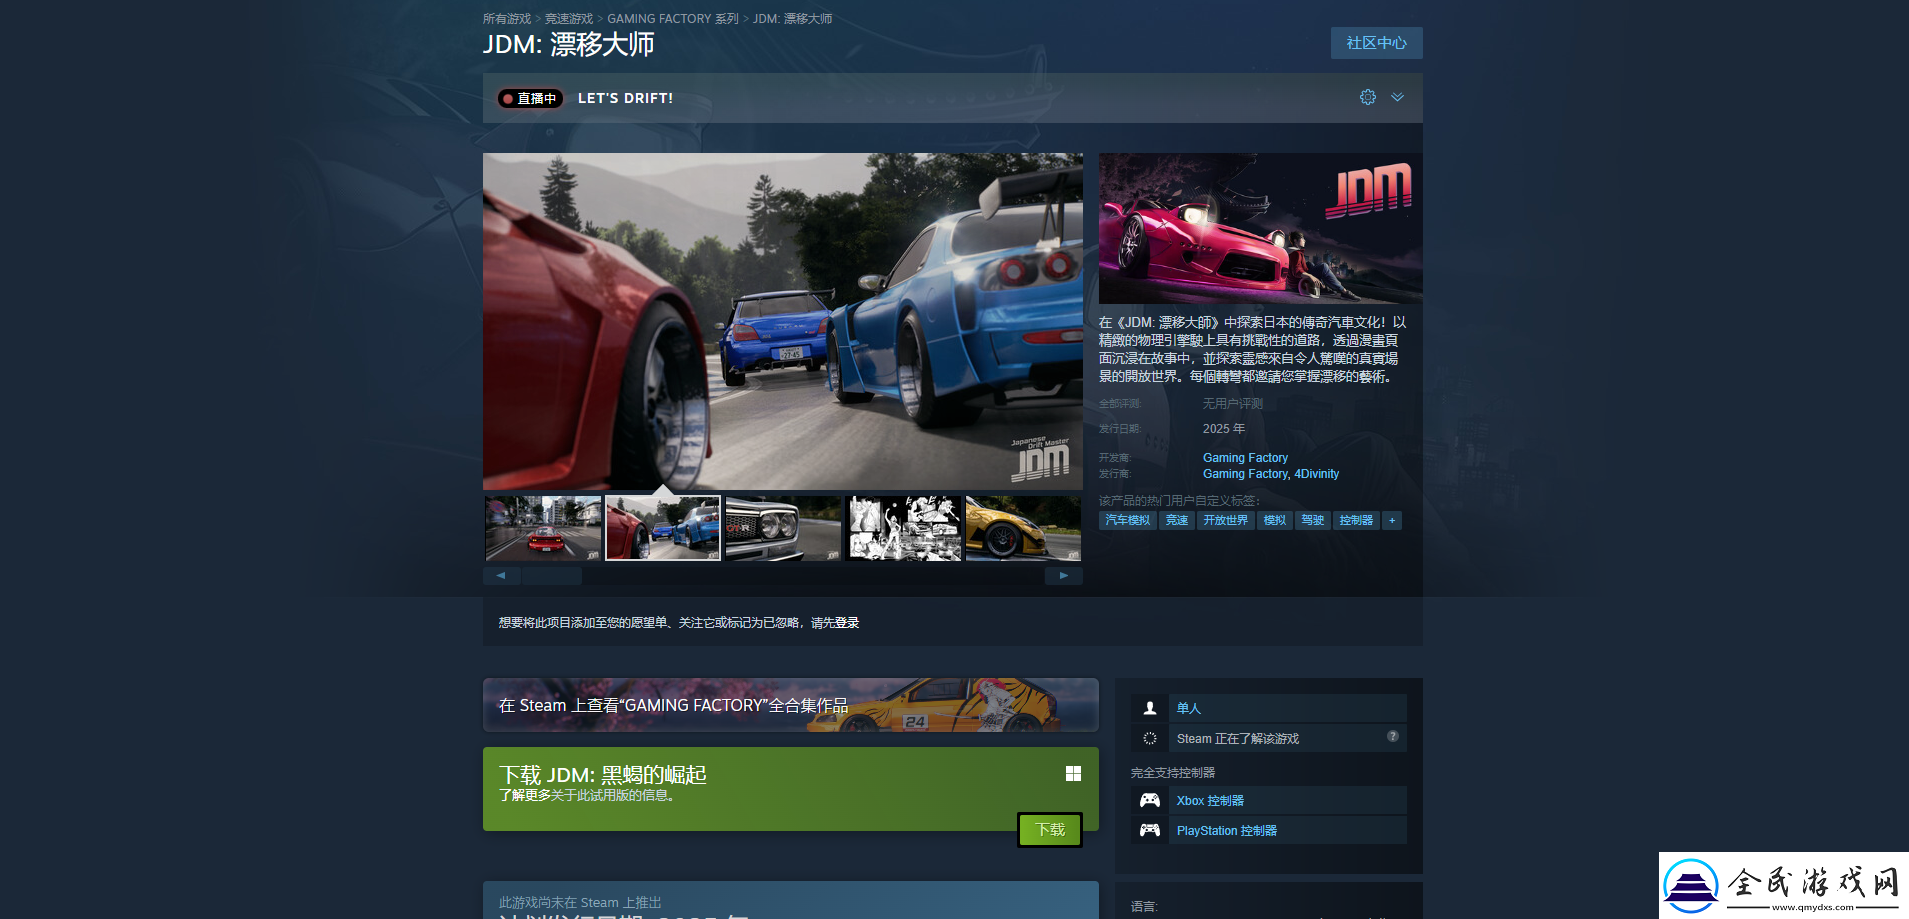
Task: Select the black and white manga thumbnail
Action: click(903, 528)
